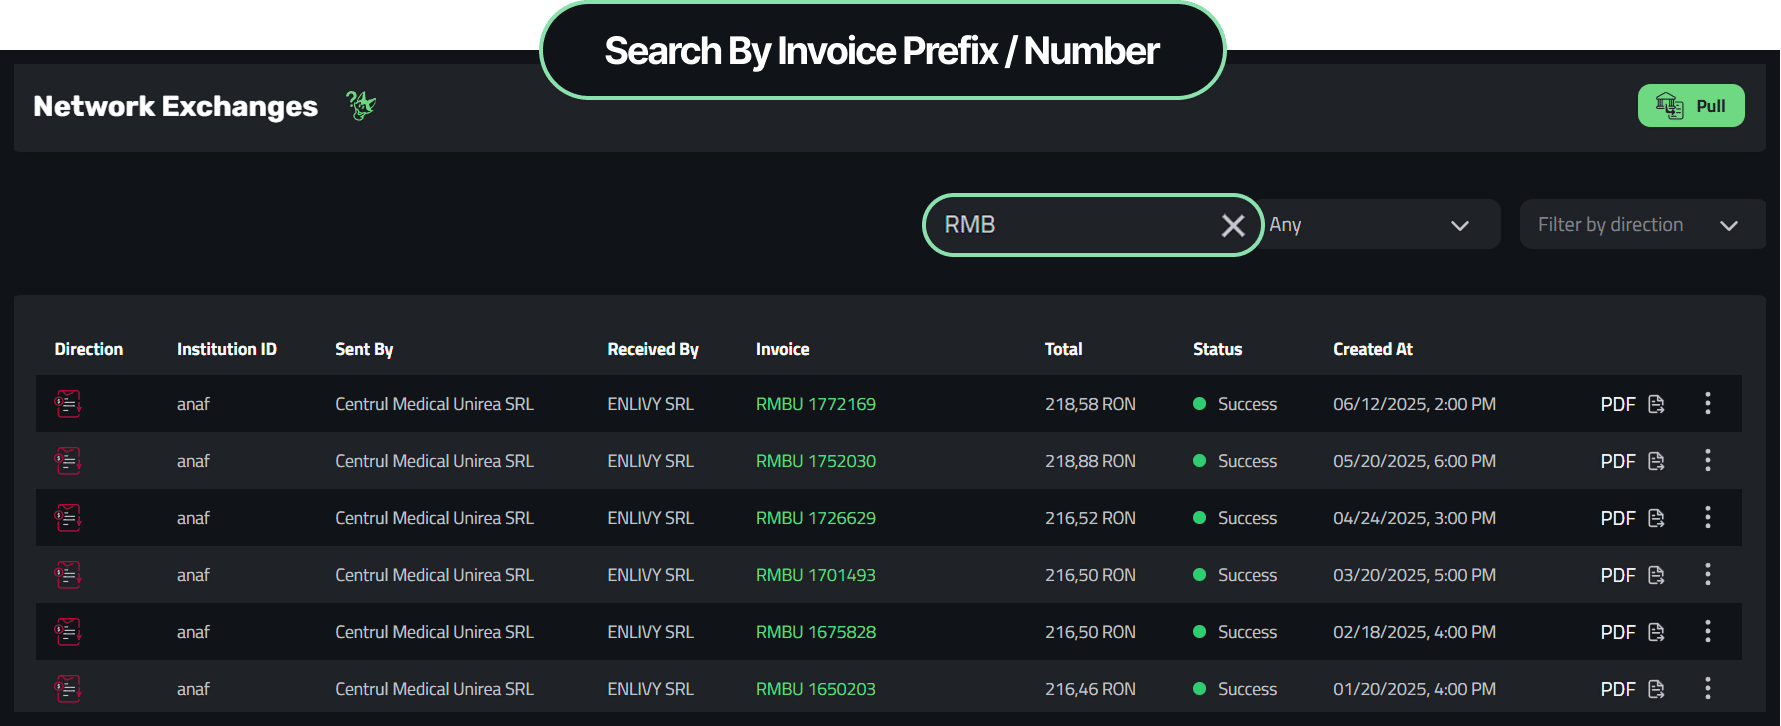This screenshot has height=726, width=1781.
Task: Download PDF for invoice RMBU 1726629
Action: point(1631,518)
